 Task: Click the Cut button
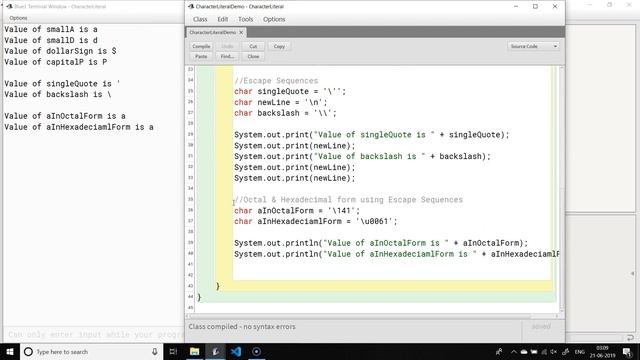click(x=253, y=47)
